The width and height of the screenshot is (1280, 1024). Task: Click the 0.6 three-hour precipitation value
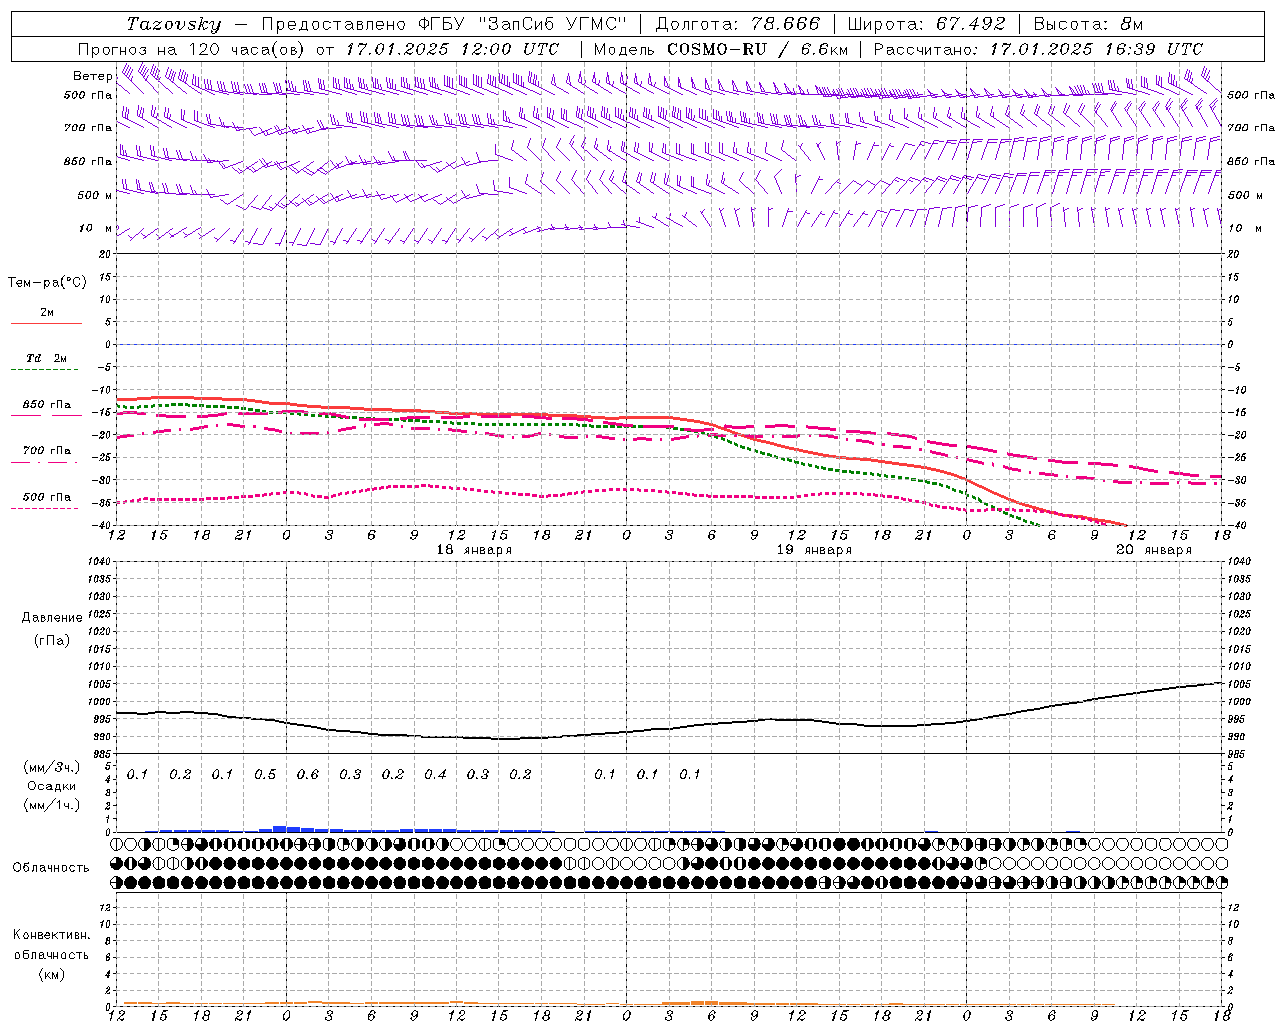click(308, 775)
